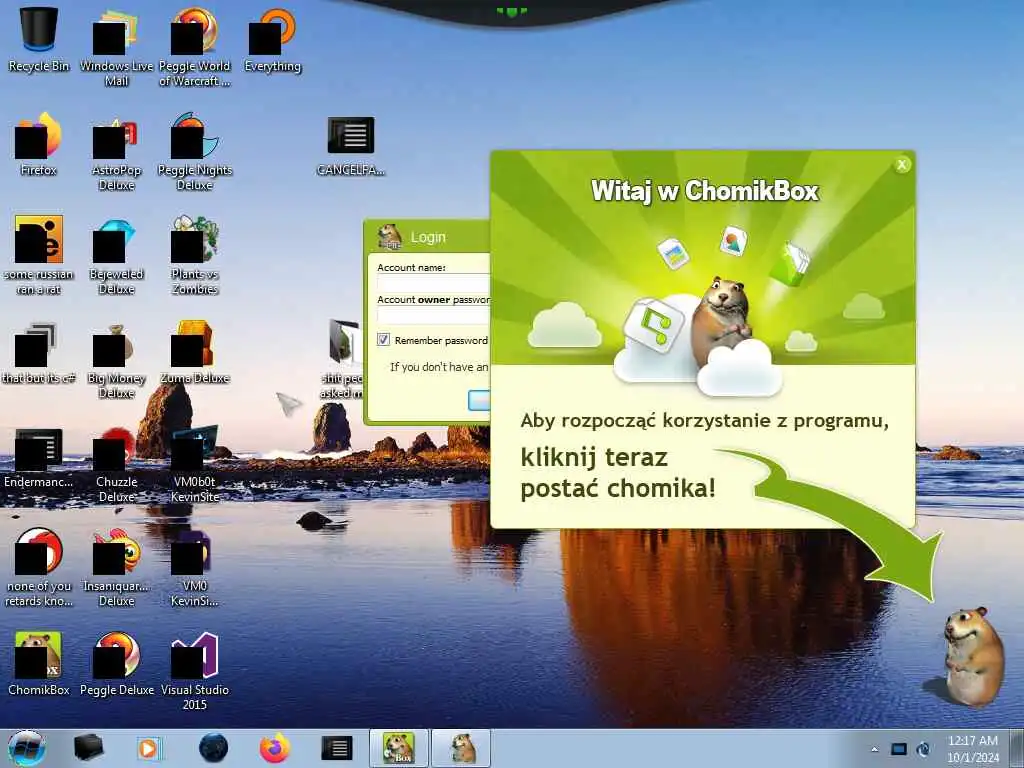Select the 'some russian ran a rat' icon
Viewport: 1024px width, 768px height.
(39, 255)
